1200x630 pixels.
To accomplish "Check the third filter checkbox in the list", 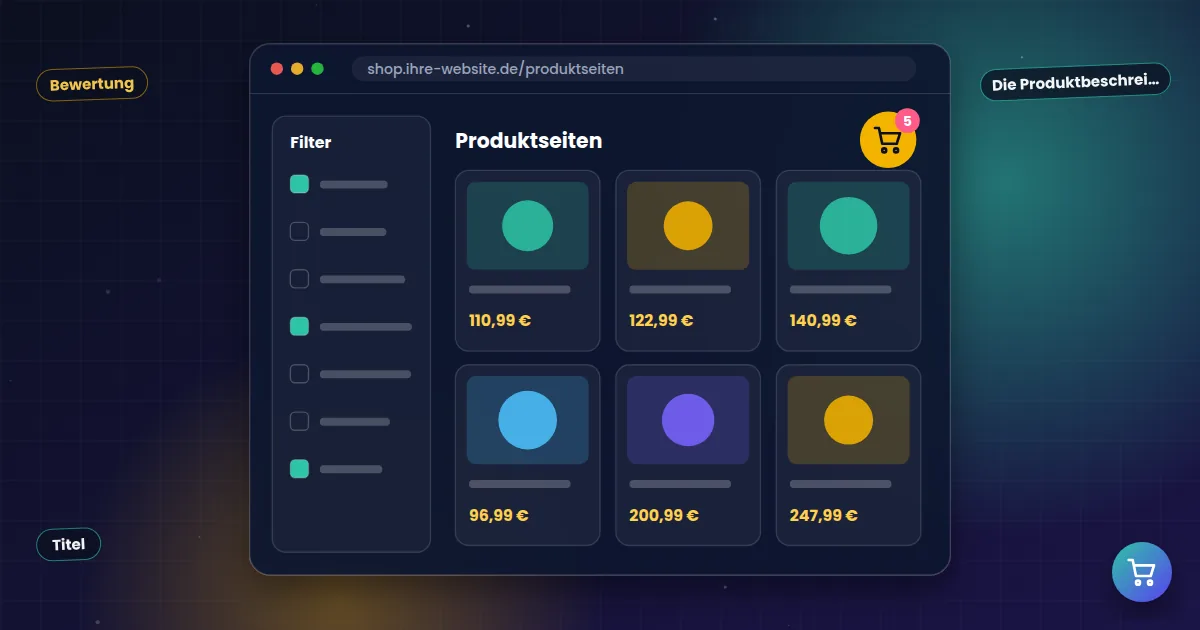I will pos(299,279).
